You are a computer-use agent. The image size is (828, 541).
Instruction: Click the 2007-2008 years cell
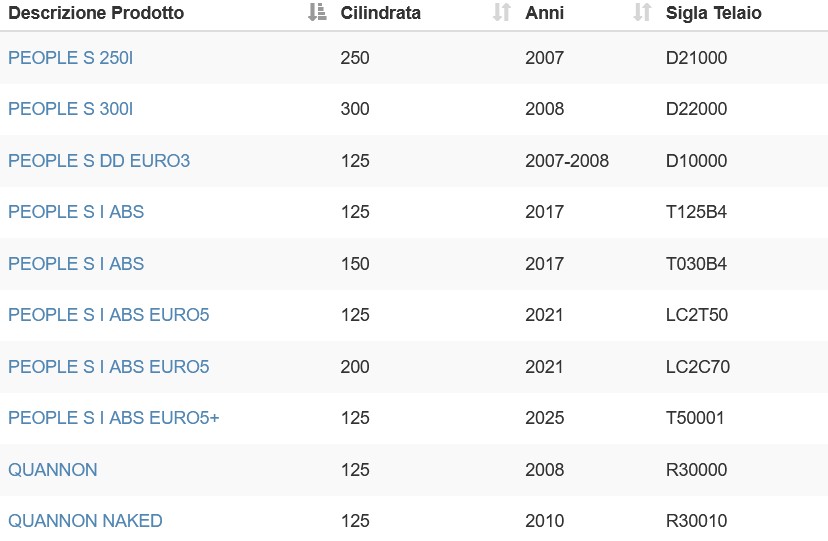click(x=567, y=160)
